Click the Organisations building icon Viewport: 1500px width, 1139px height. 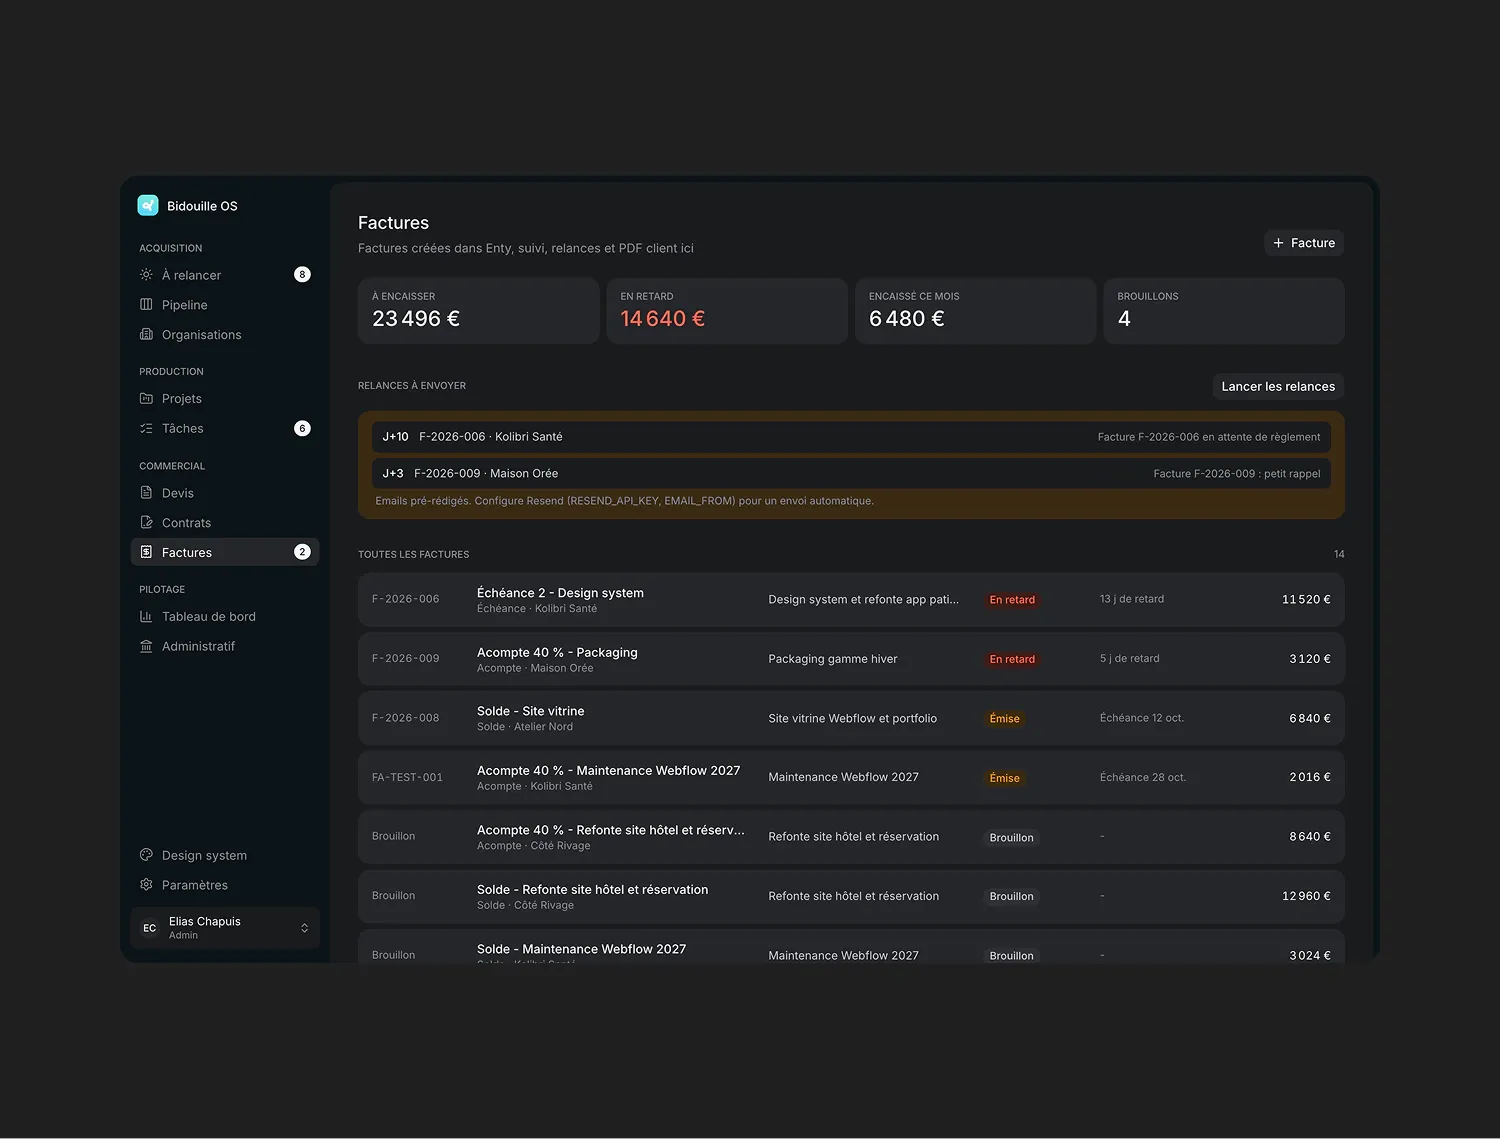tap(146, 334)
